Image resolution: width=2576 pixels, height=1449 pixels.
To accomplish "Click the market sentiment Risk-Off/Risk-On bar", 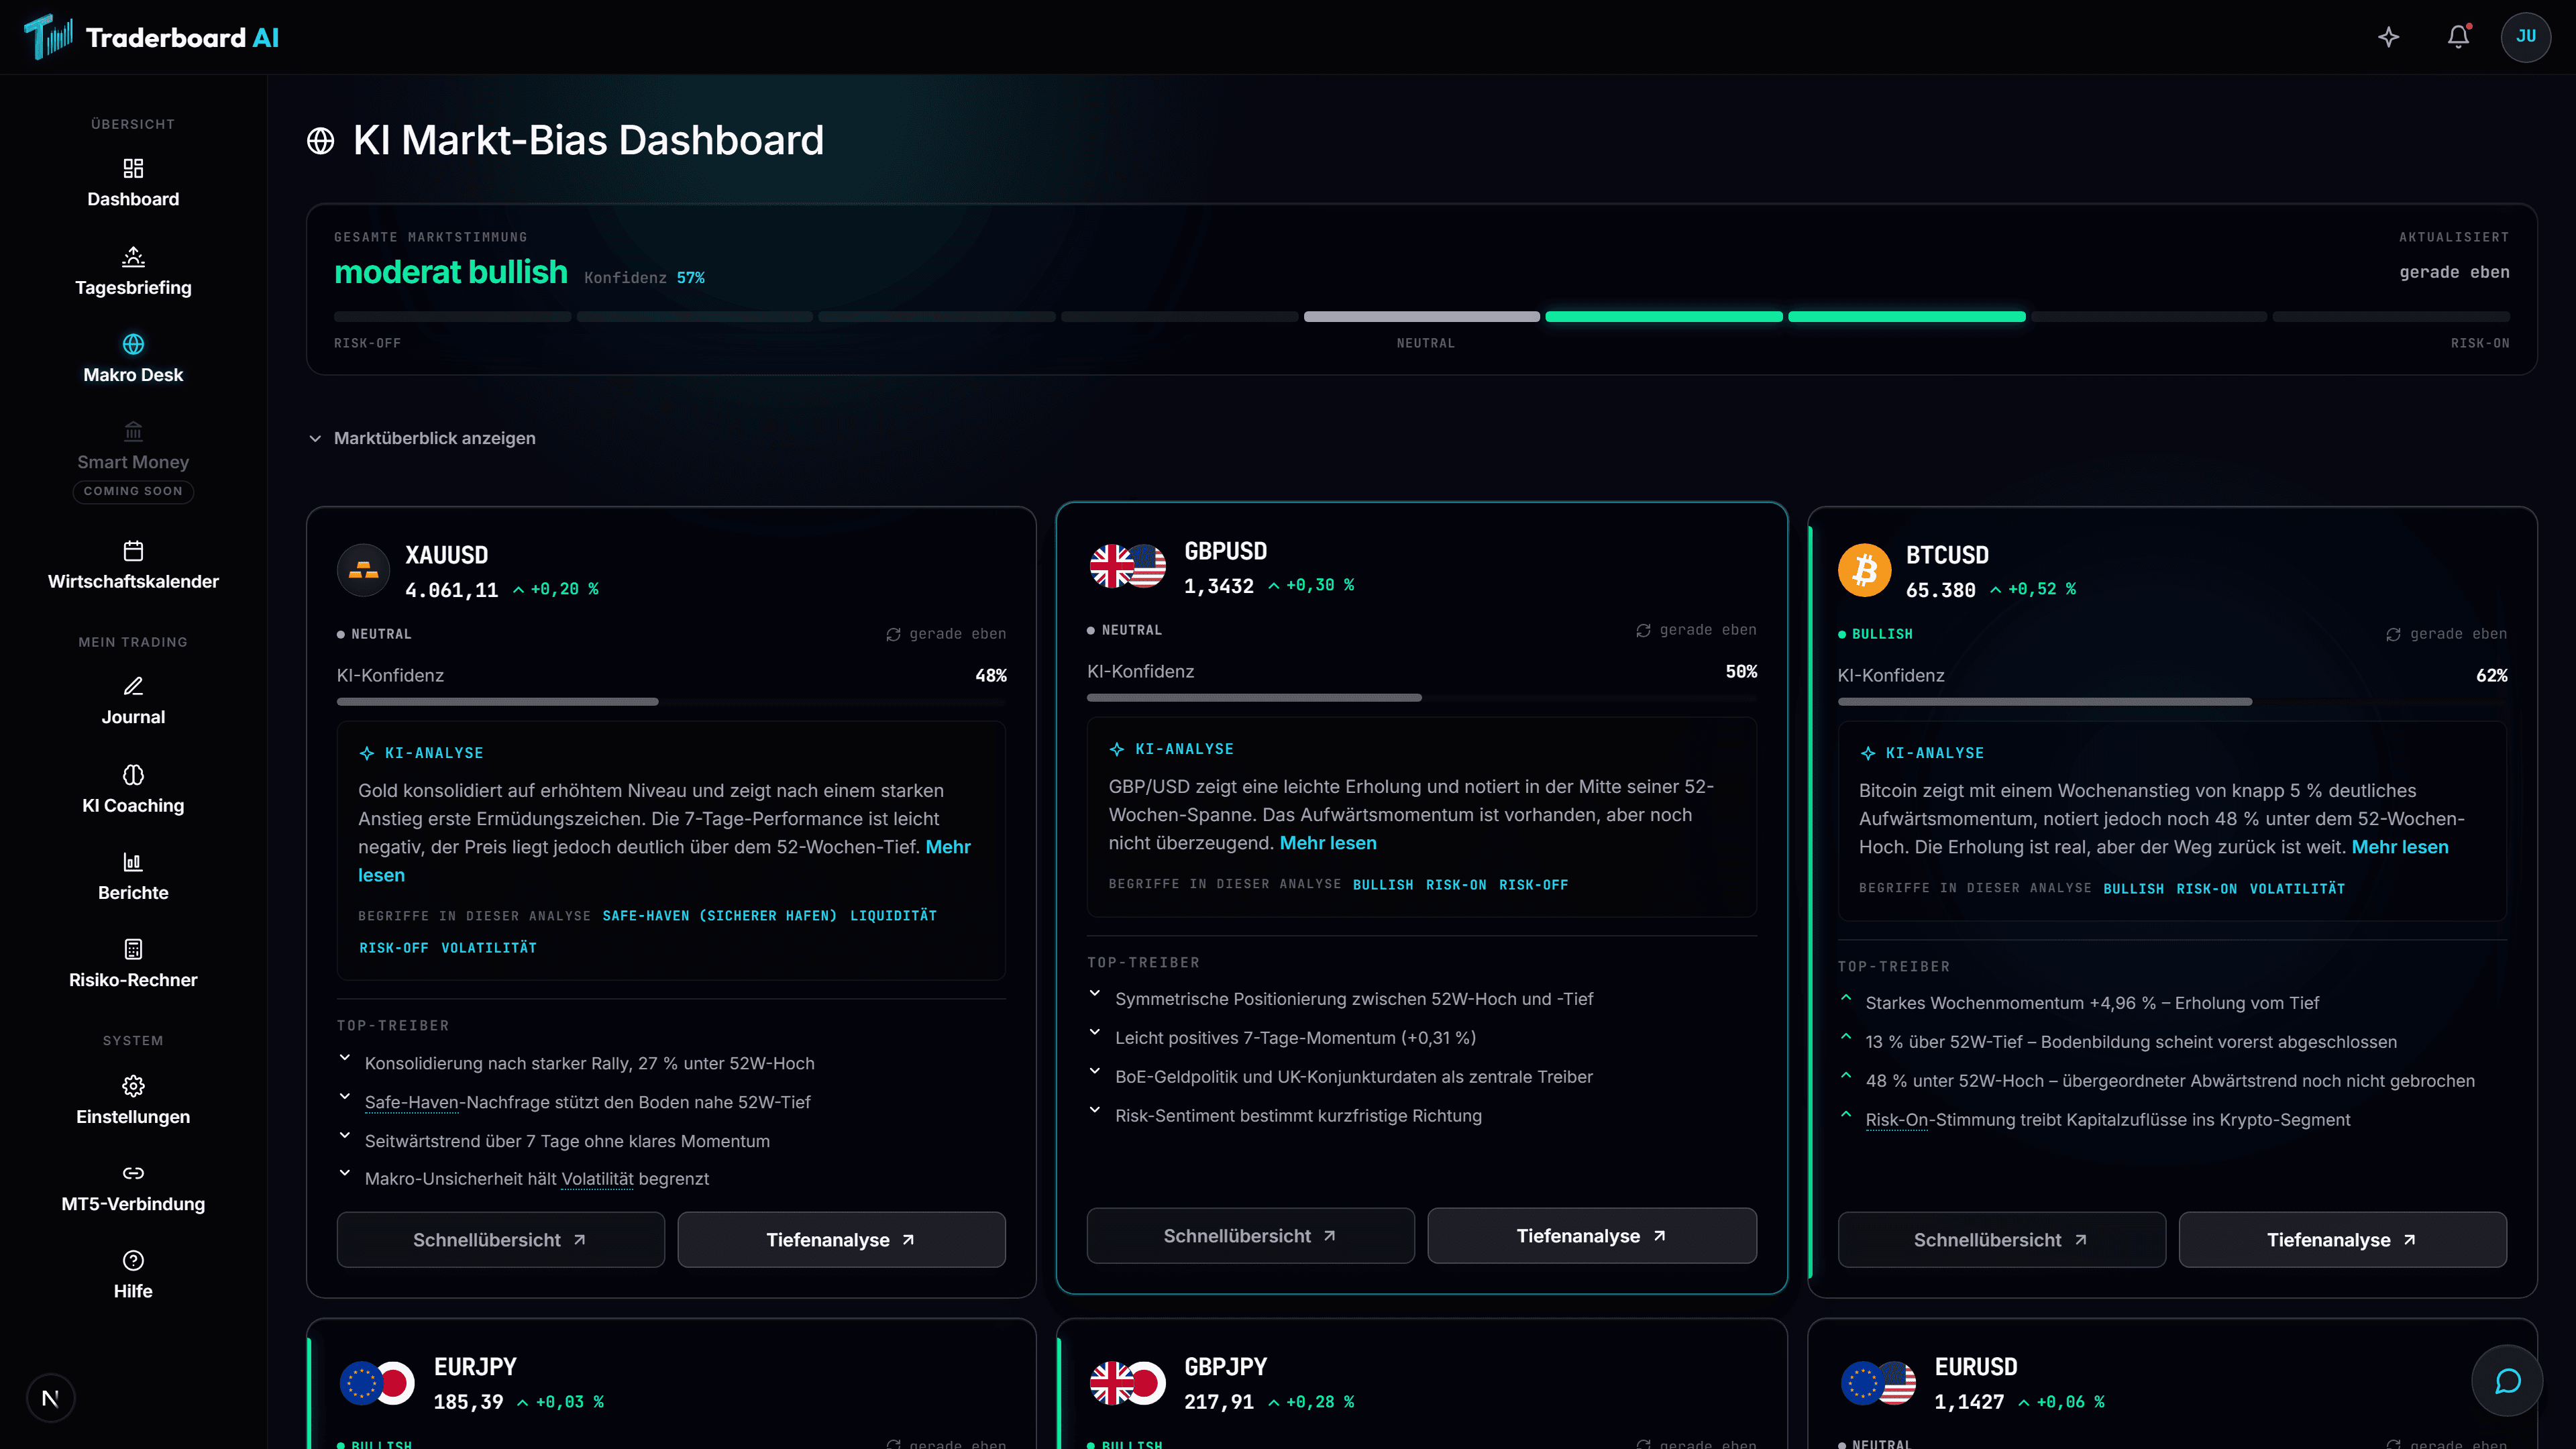I will (1421, 317).
